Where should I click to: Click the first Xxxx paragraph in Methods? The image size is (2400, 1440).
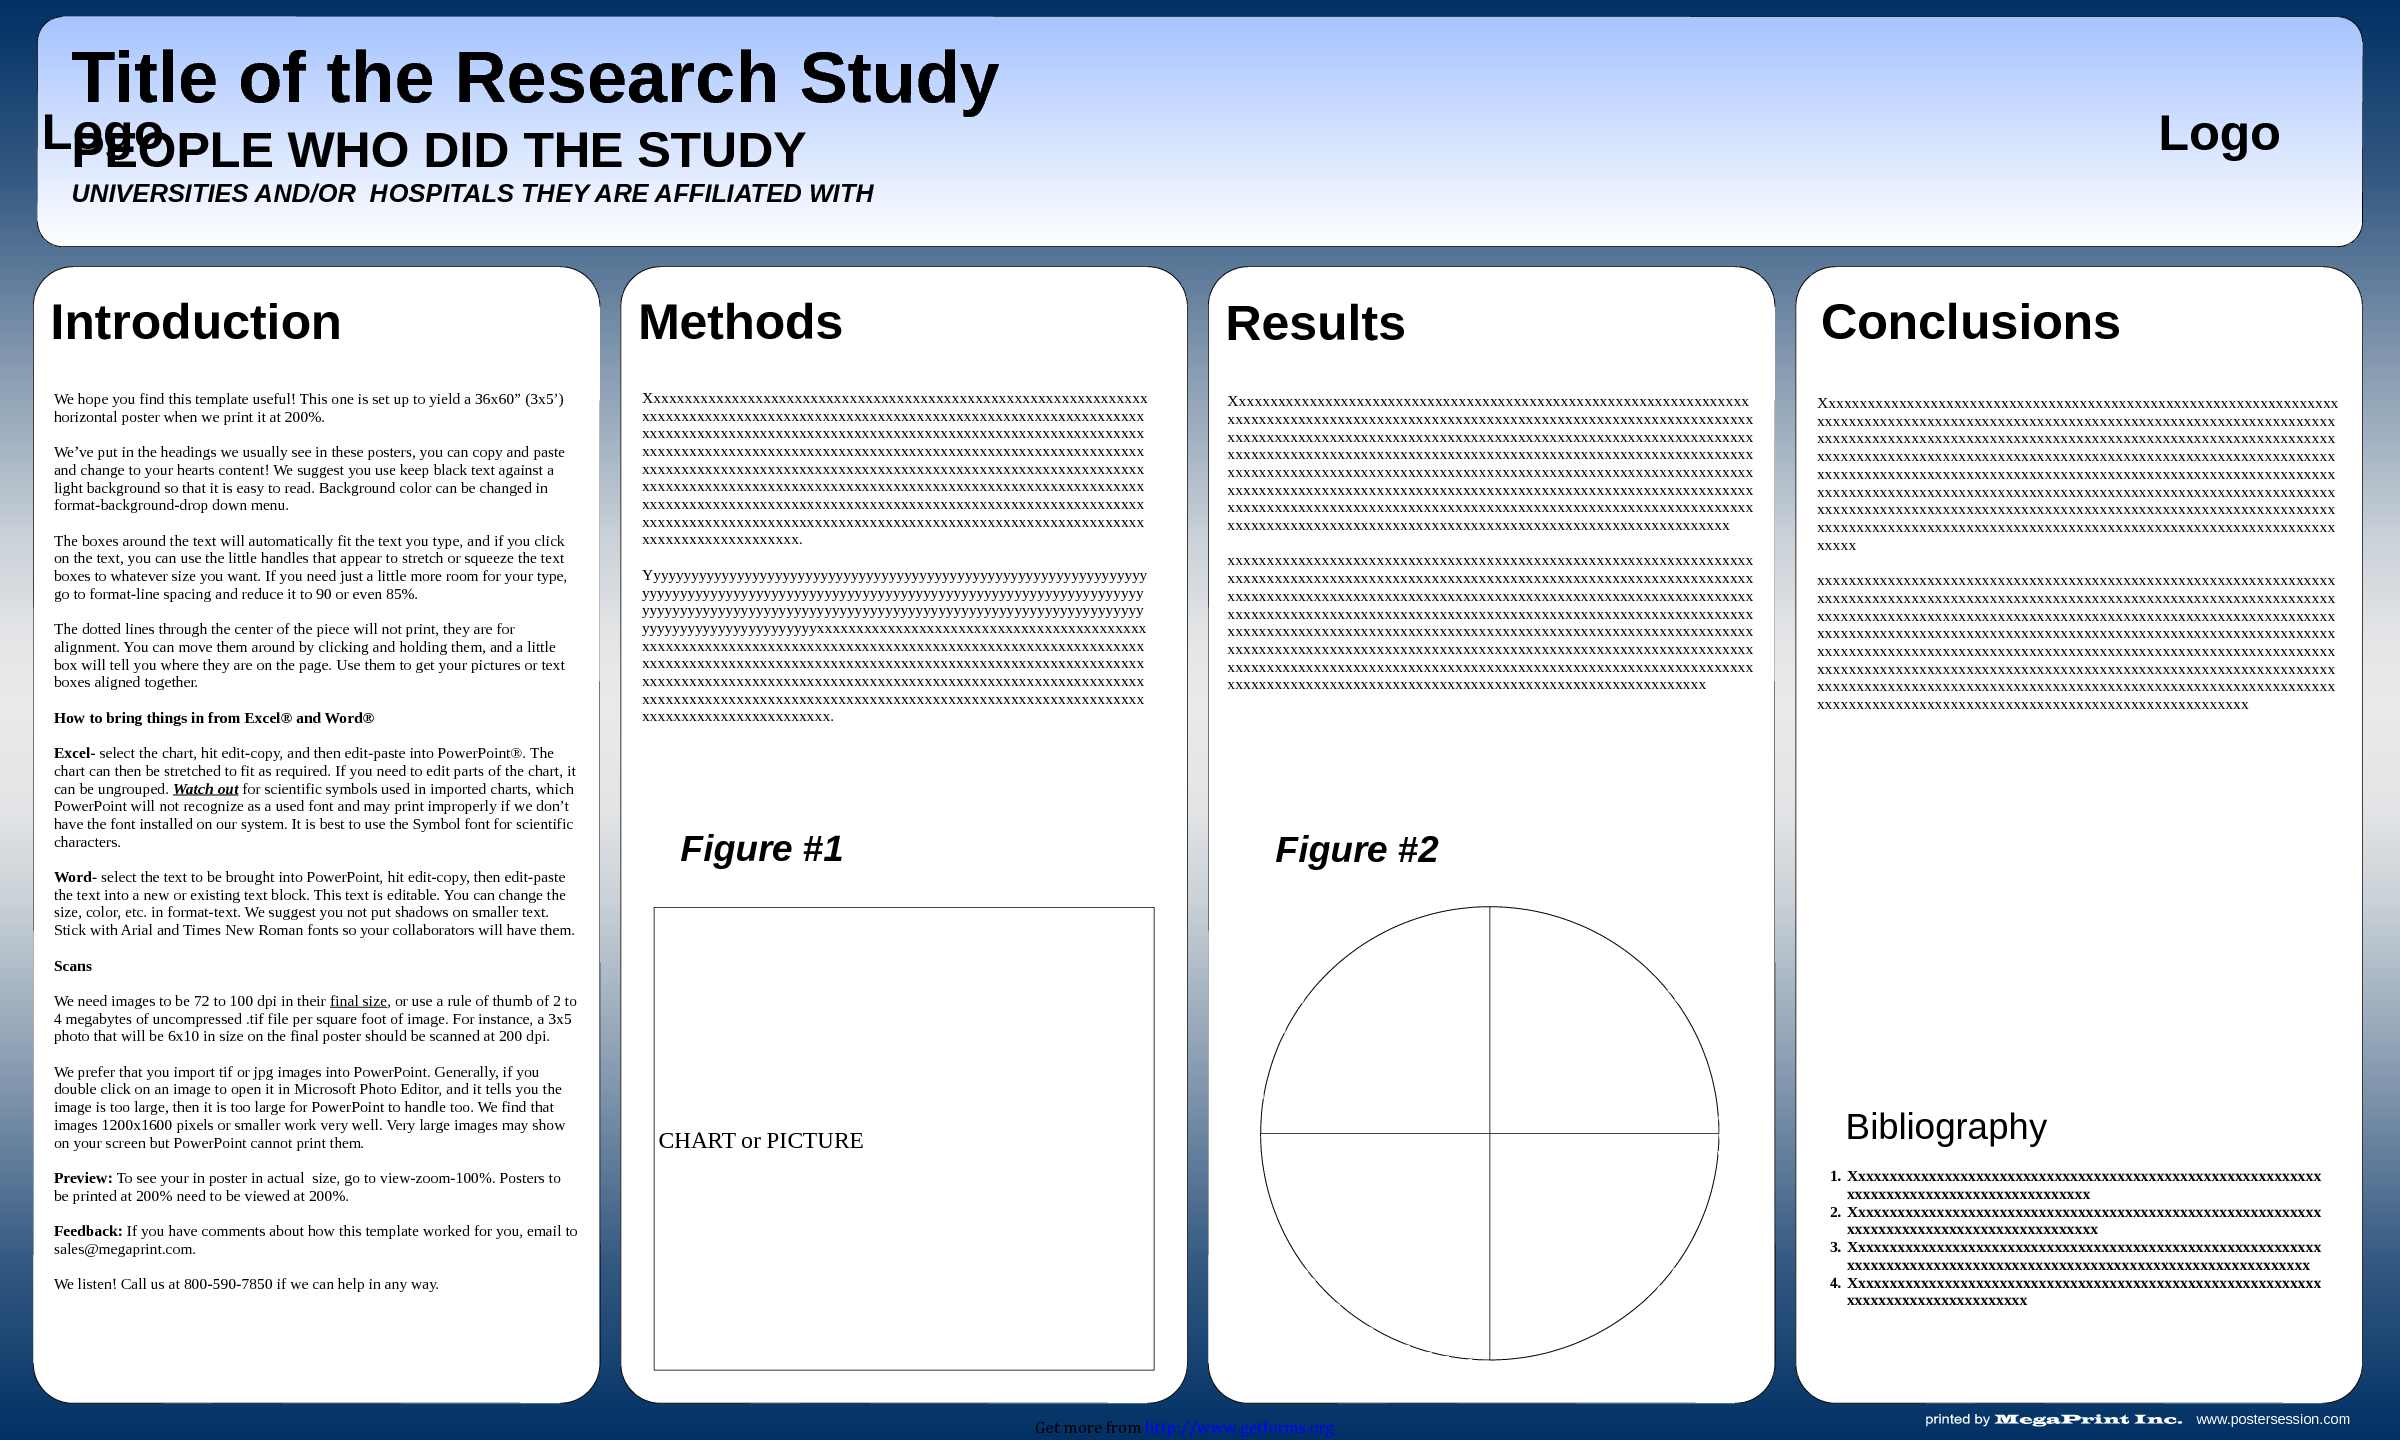coord(894,469)
